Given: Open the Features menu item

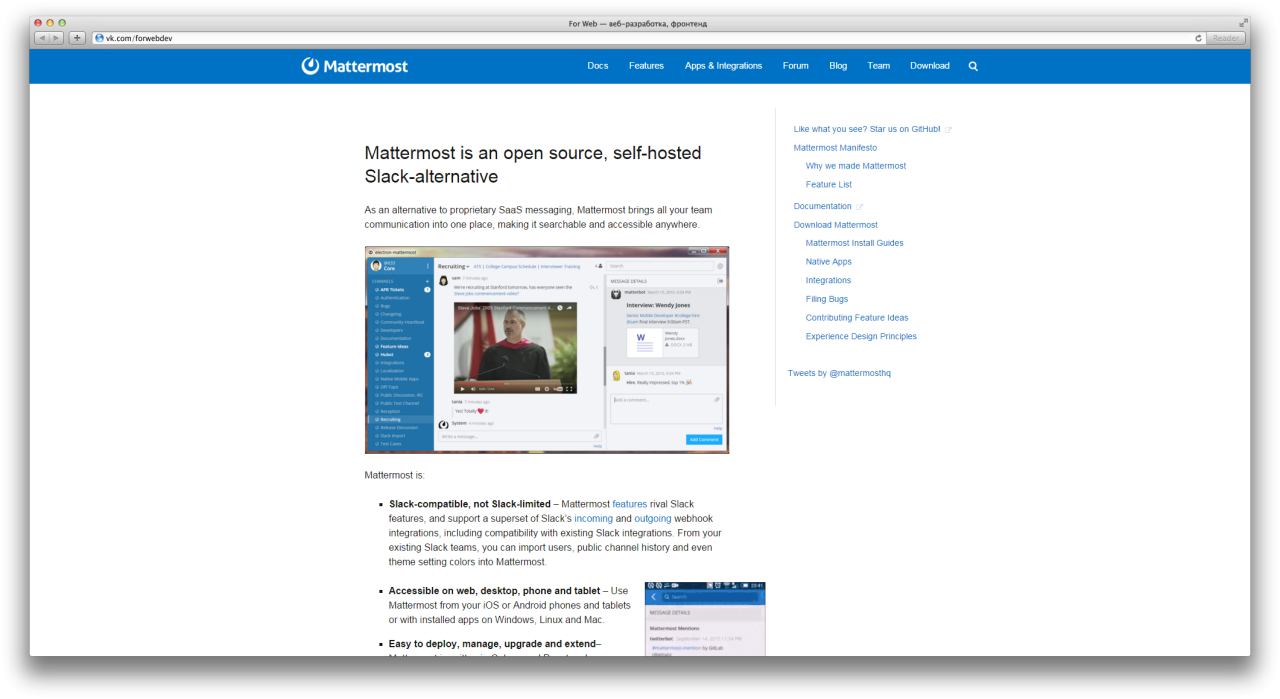Looking at the screenshot, I should (x=646, y=66).
